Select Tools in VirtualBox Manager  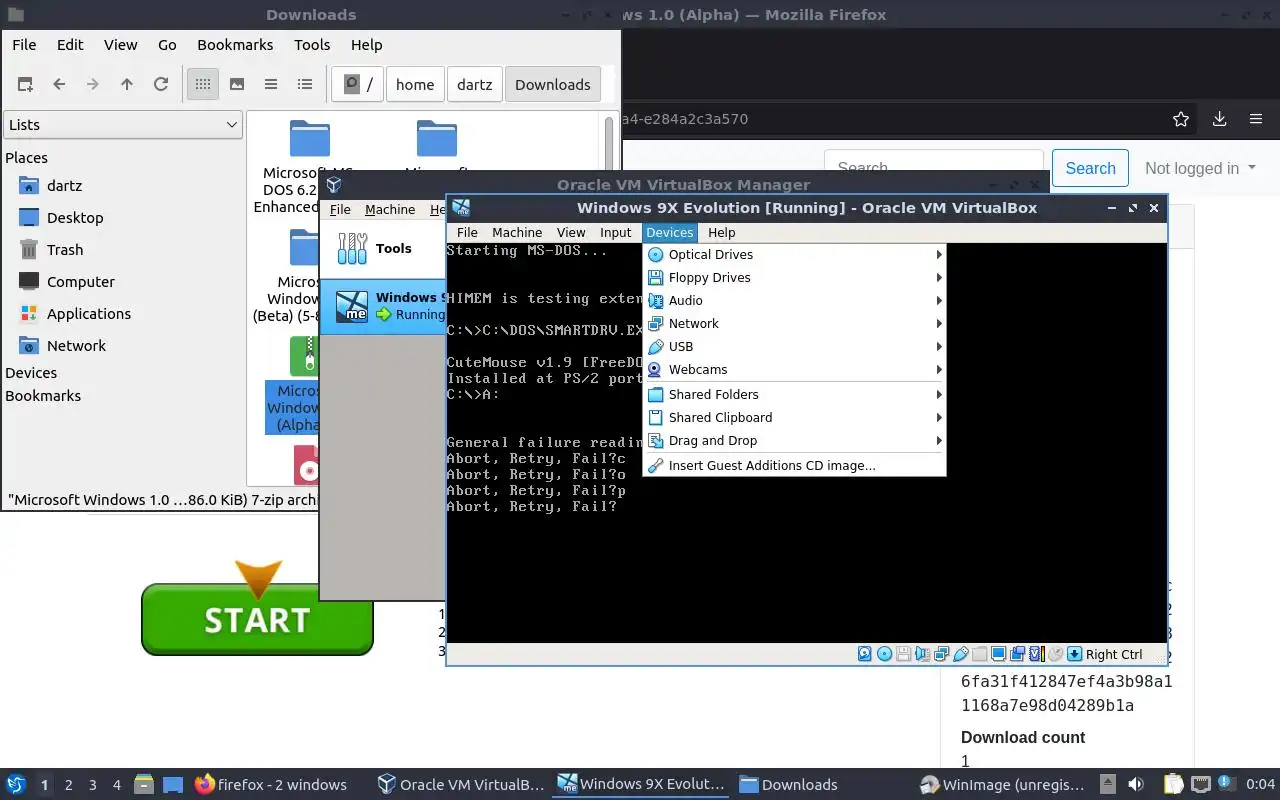382,248
